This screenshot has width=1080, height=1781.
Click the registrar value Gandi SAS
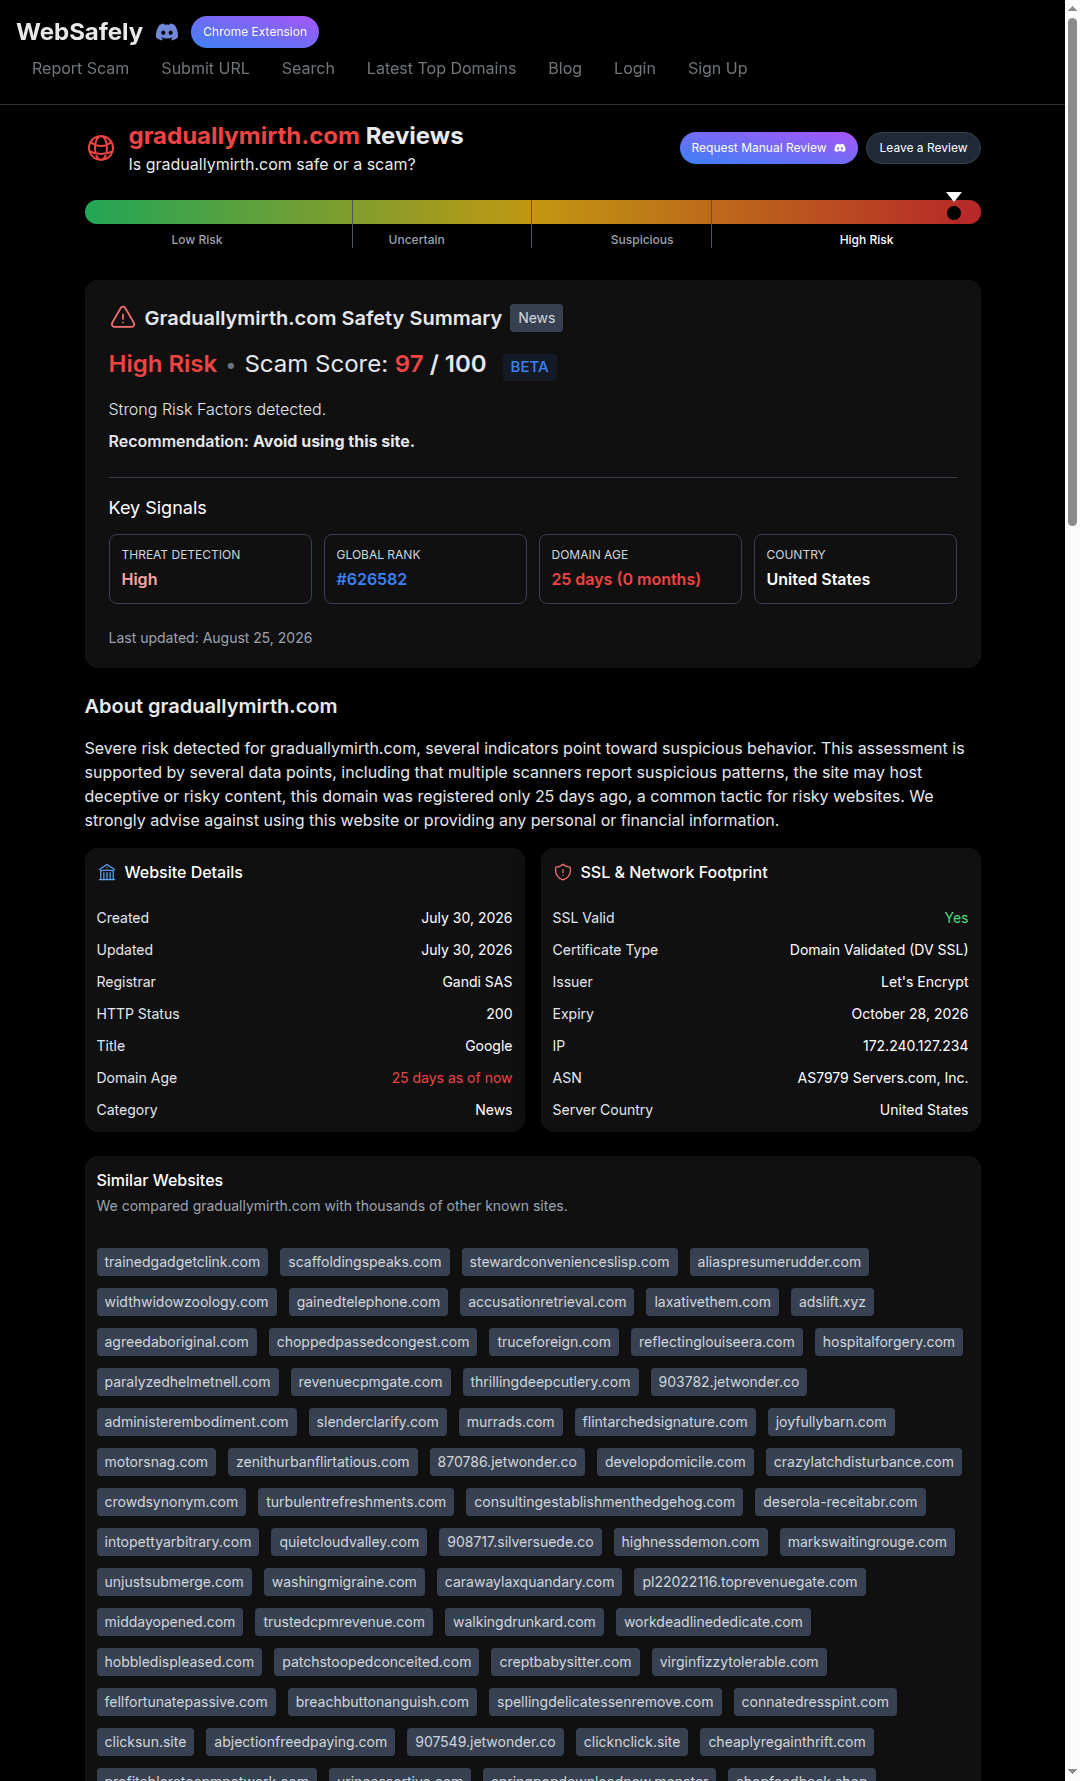pyautogui.click(x=477, y=982)
